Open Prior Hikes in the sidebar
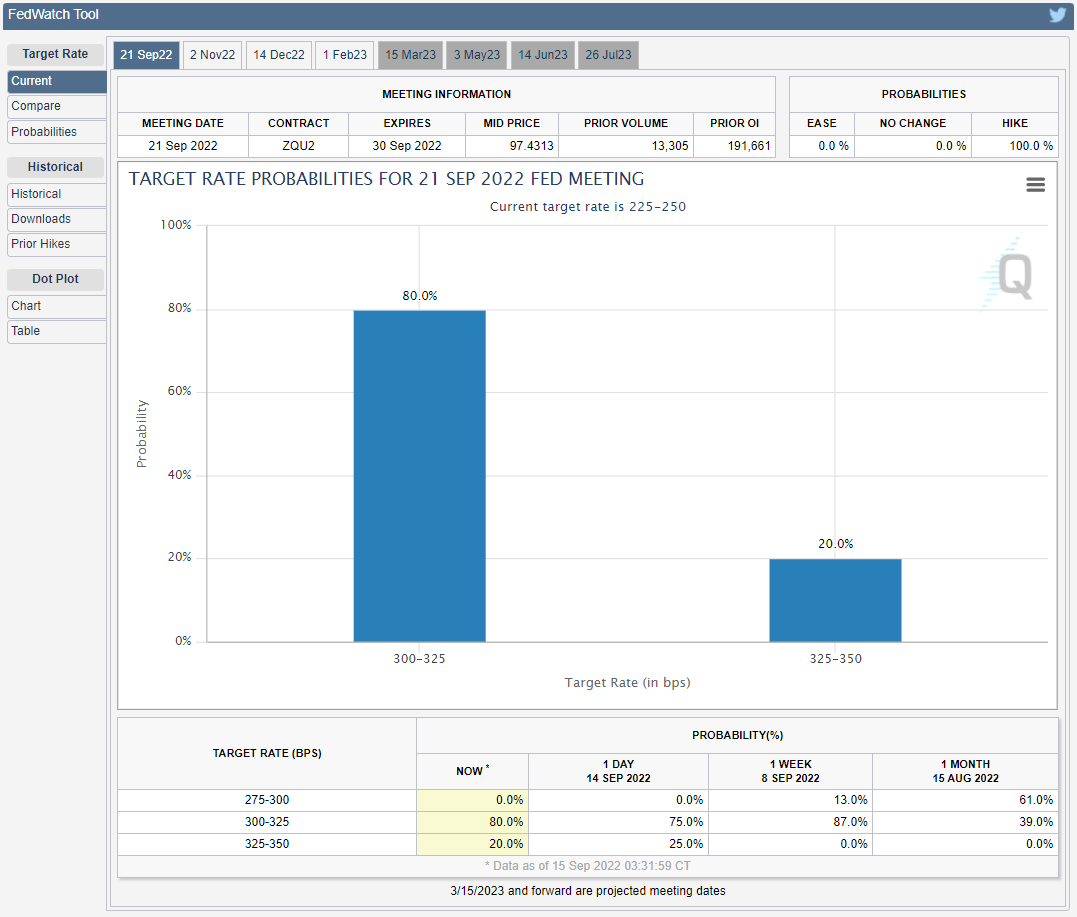This screenshot has height=917, width=1077. tap(56, 244)
